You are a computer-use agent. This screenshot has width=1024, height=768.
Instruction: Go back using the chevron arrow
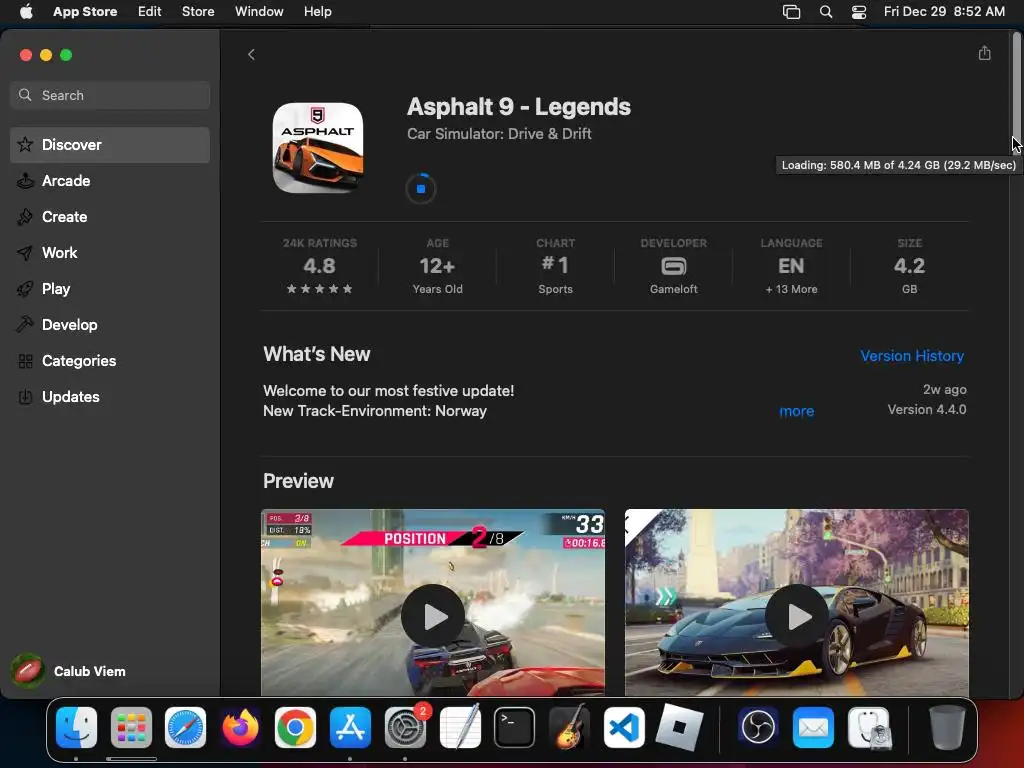251,55
